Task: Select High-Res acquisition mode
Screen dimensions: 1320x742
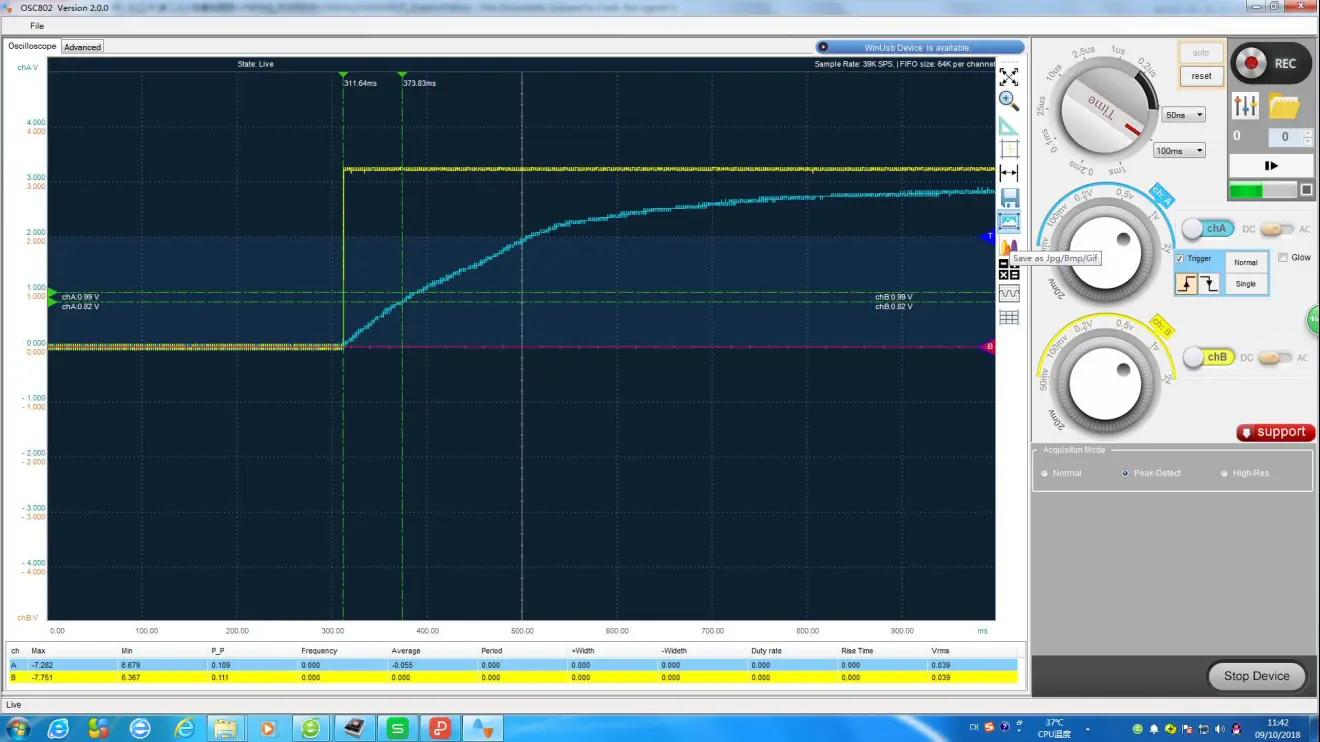Action: tap(1225, 473)
